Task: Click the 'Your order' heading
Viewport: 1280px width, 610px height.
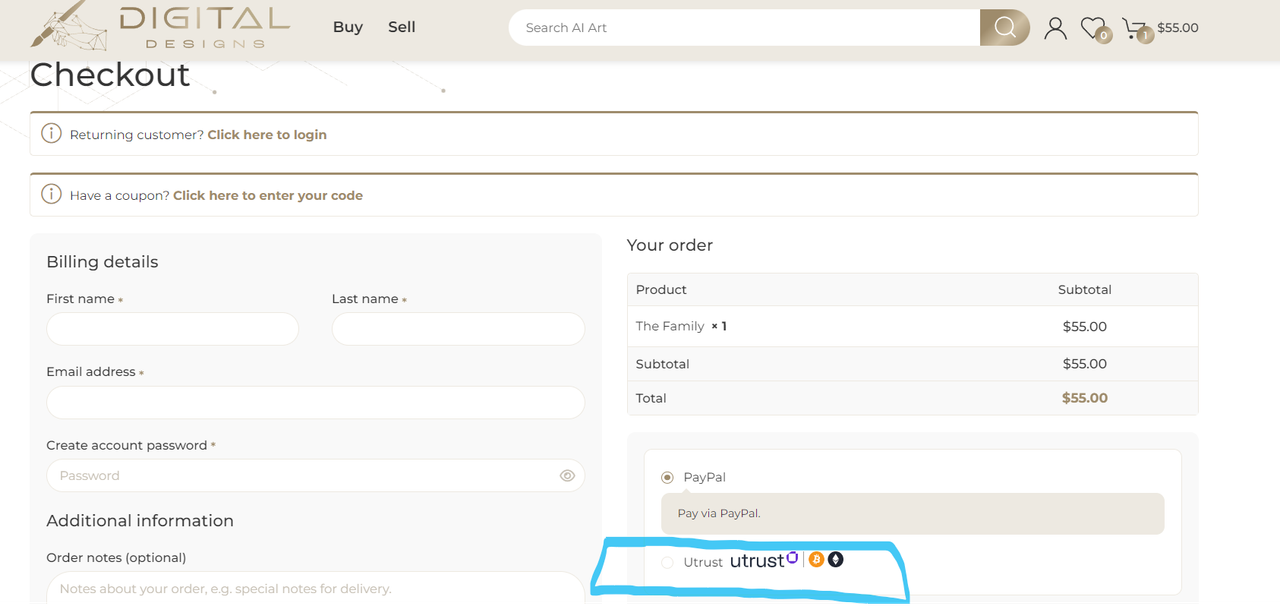Action: (670, 245)
